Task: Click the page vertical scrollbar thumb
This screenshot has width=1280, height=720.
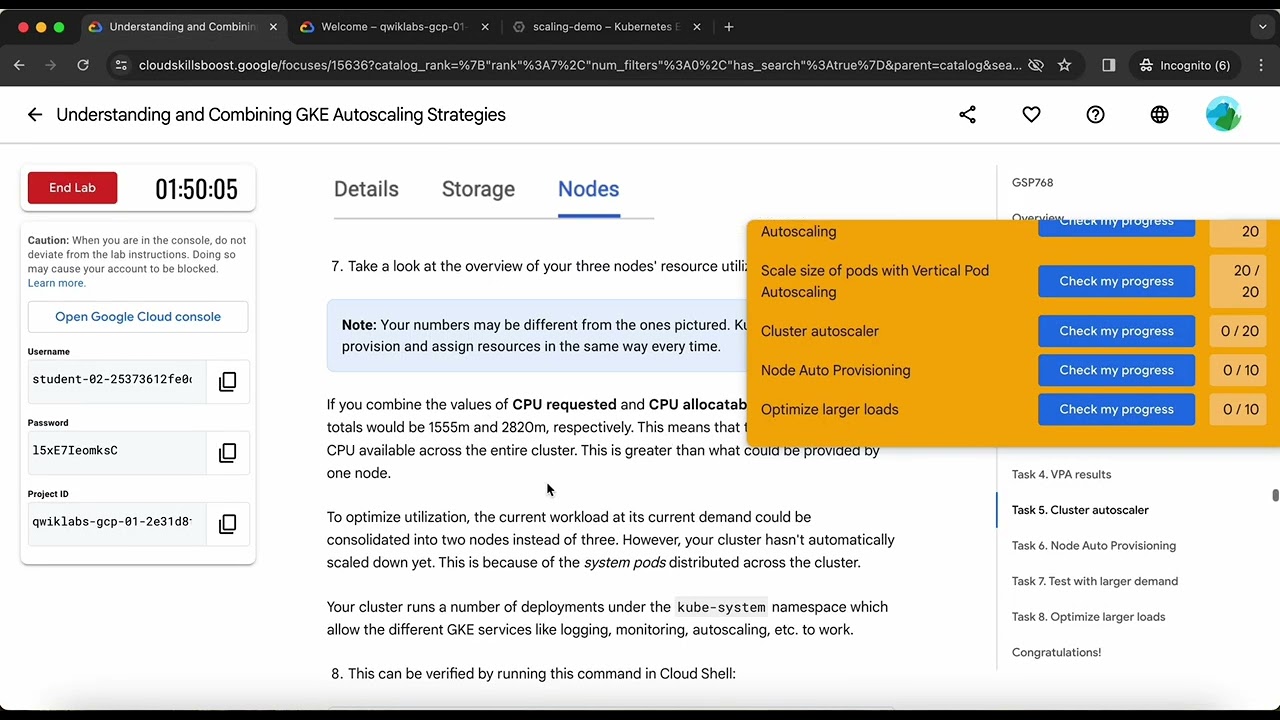Action: click(1275, 496)
